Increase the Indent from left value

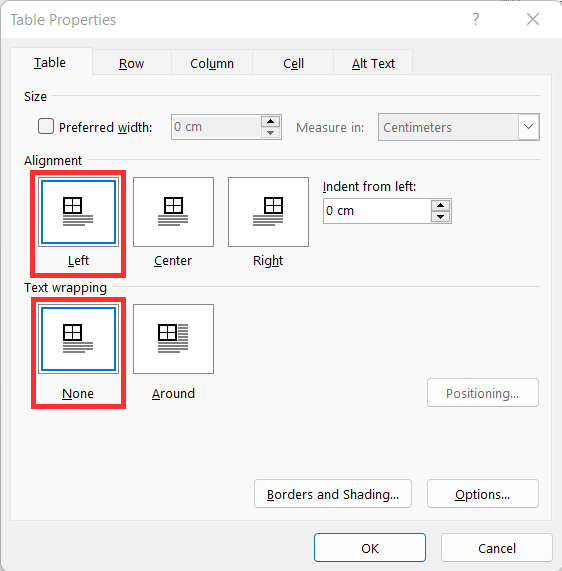pyautogui.click(x=441, y=205)
